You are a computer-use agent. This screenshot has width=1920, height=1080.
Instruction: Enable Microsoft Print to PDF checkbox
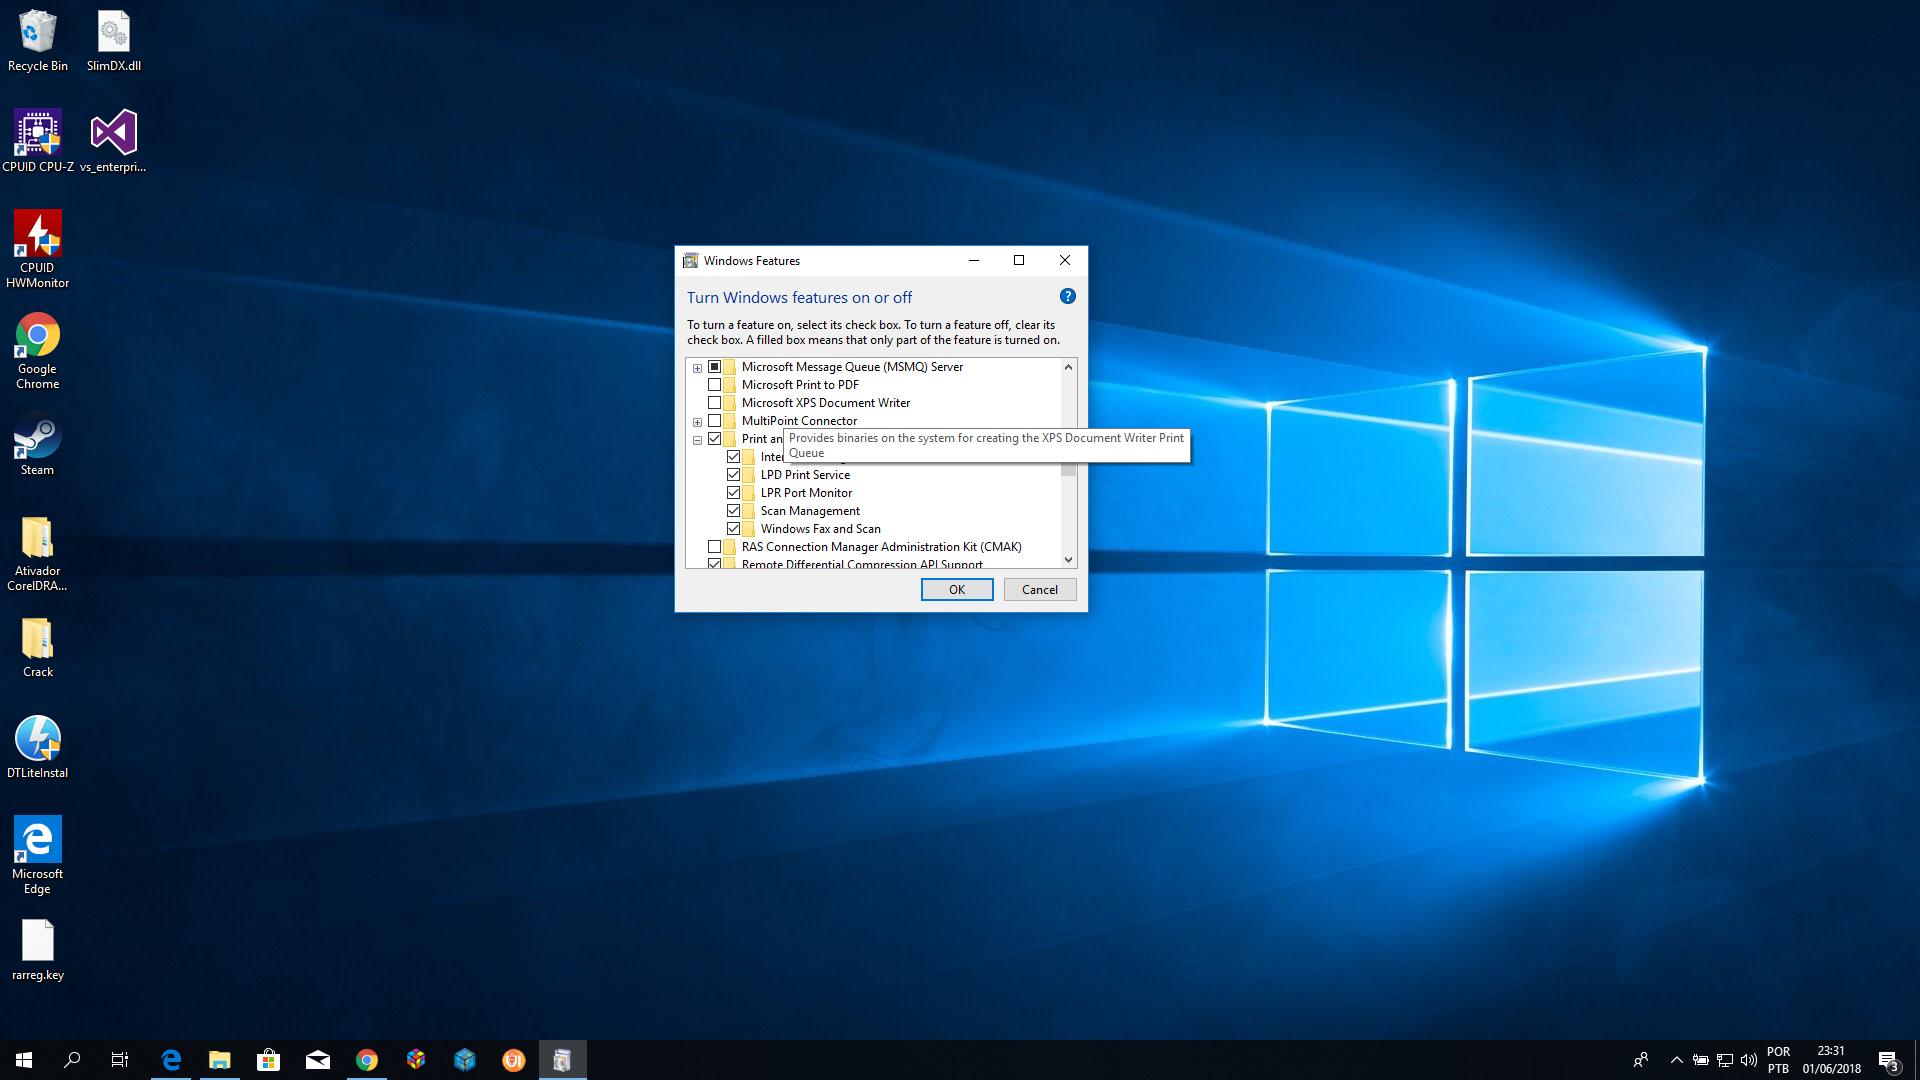715,385
